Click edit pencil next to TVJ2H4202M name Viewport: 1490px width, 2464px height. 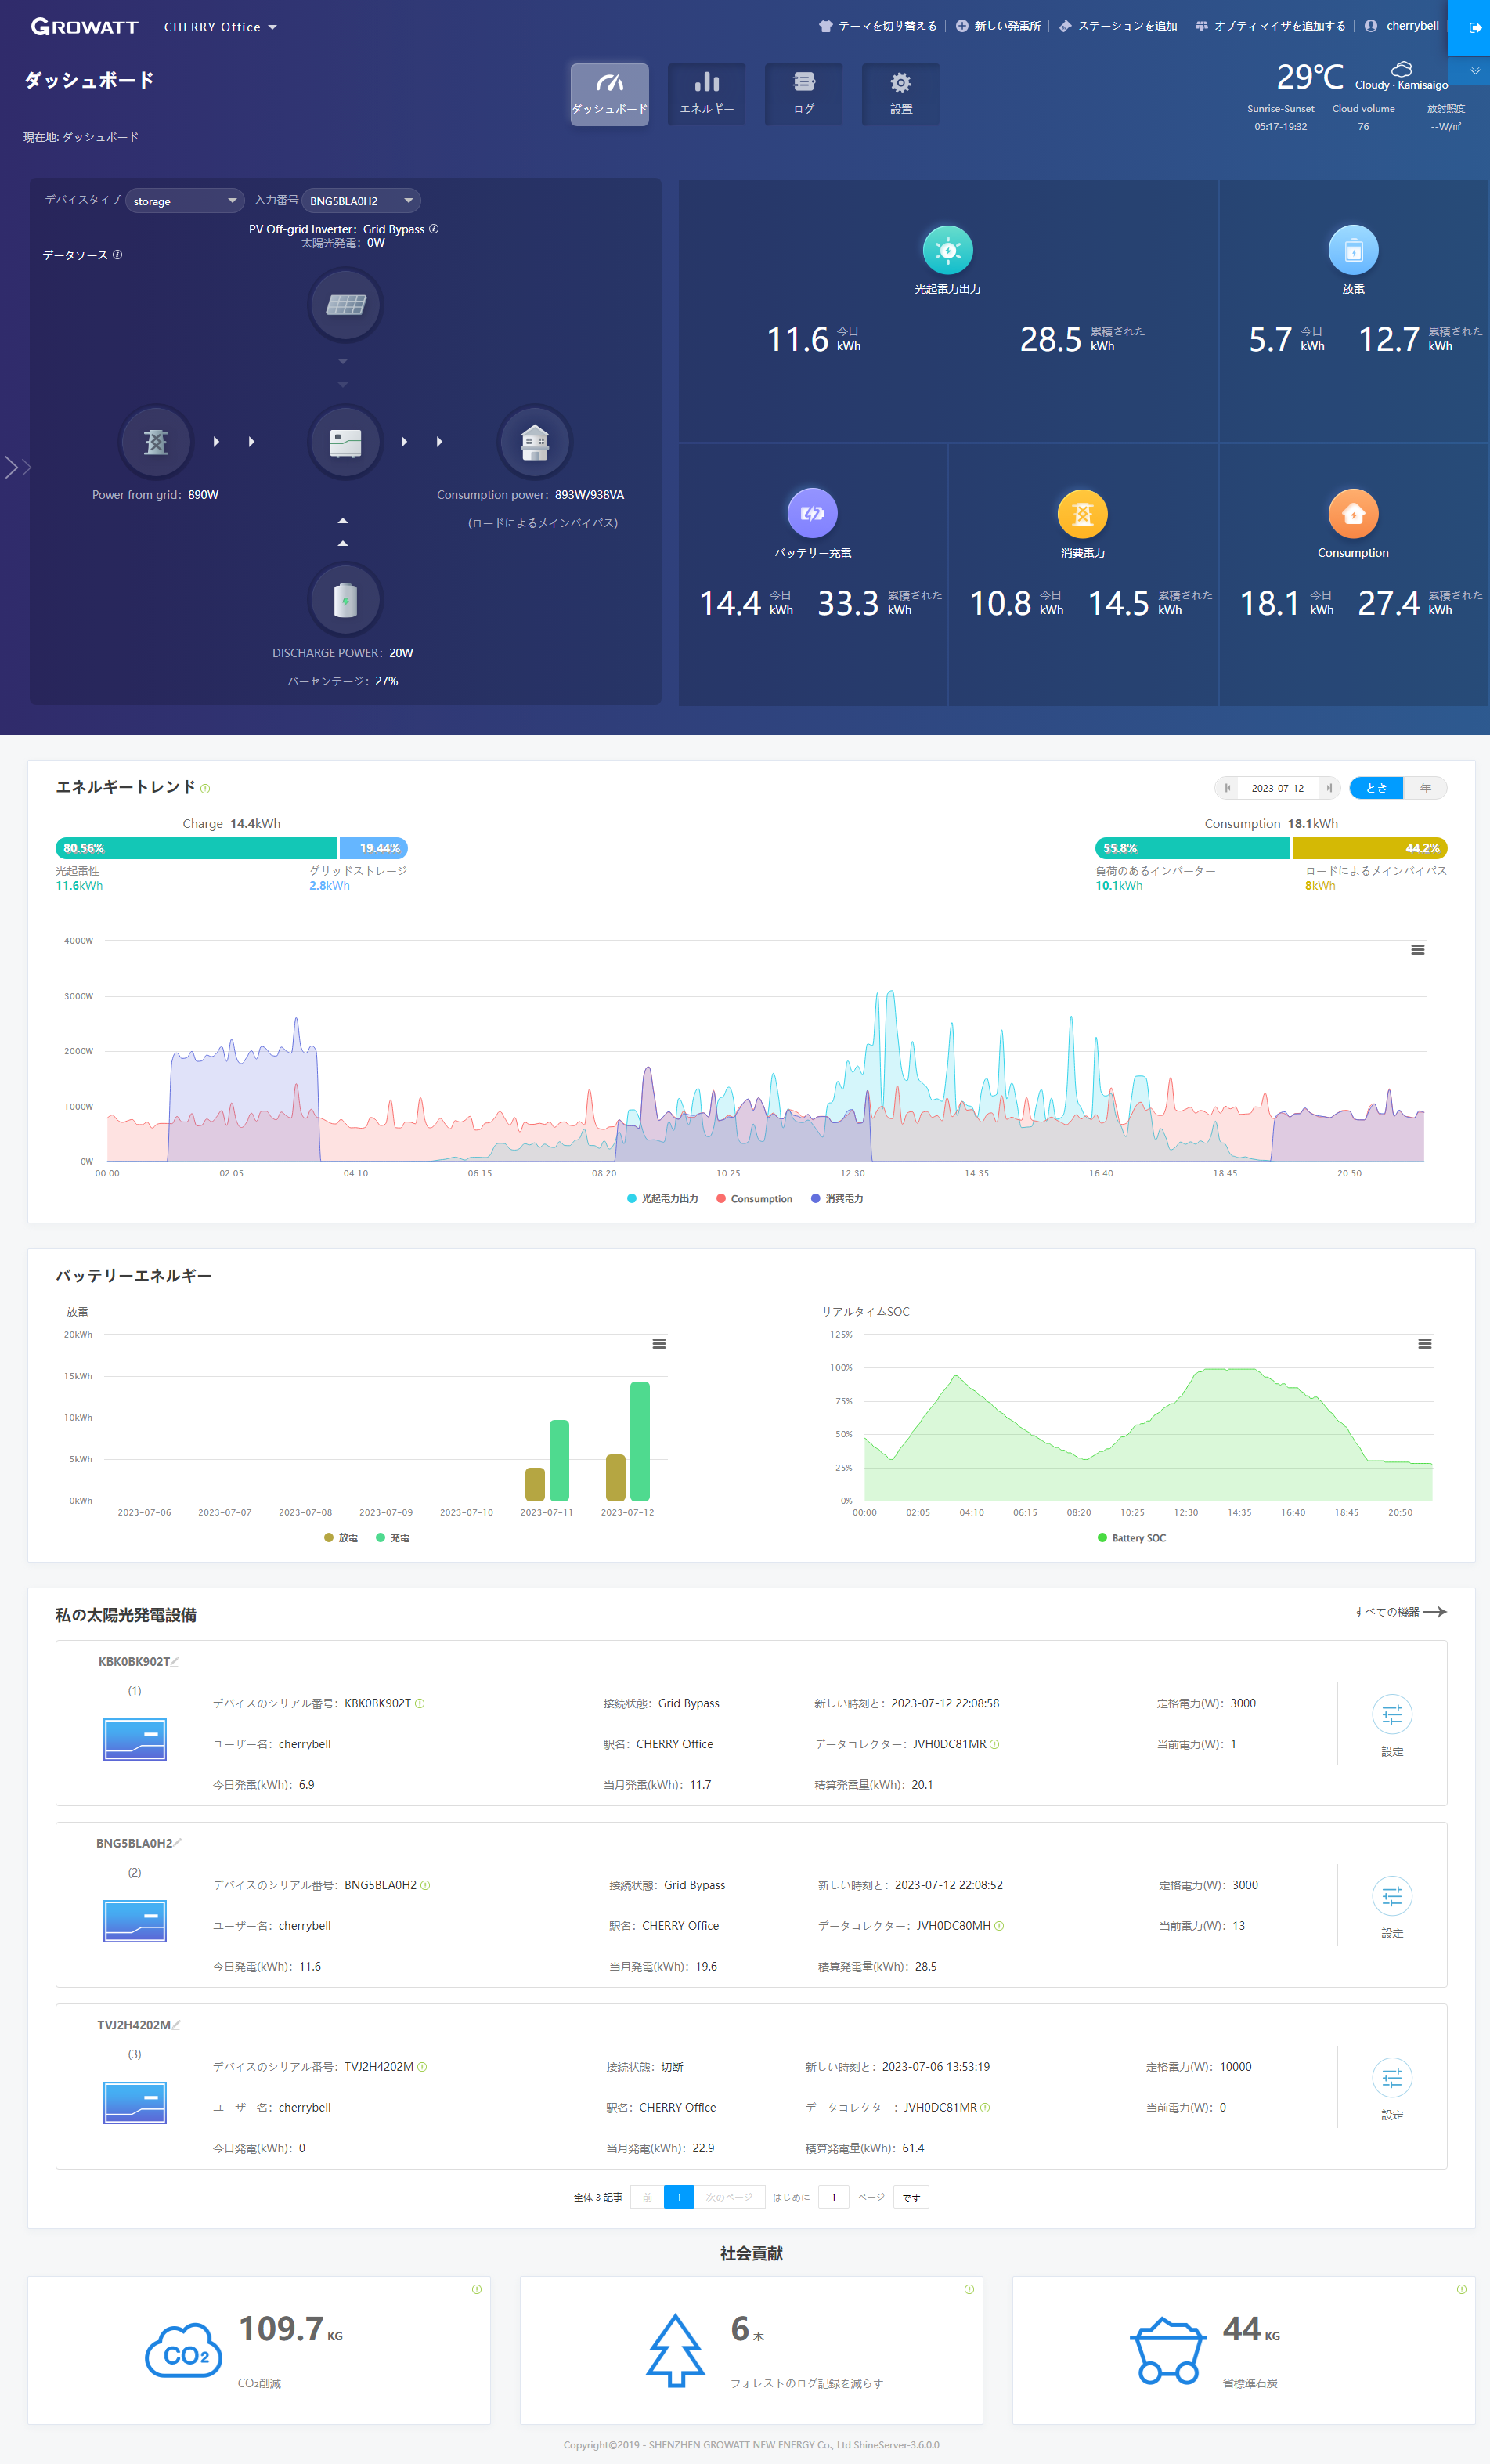[177, 2024]
